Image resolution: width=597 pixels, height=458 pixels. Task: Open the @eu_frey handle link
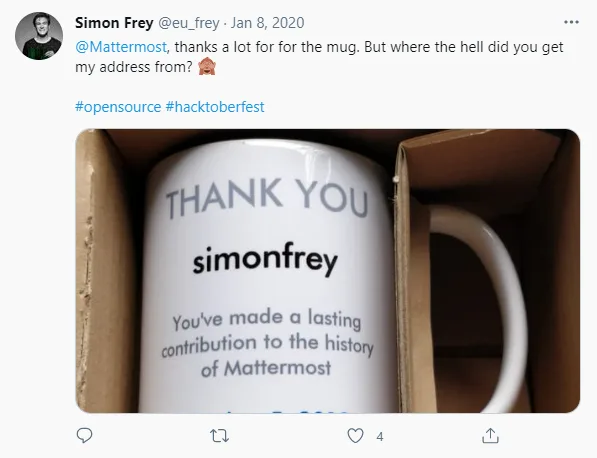tap(188, 23)
